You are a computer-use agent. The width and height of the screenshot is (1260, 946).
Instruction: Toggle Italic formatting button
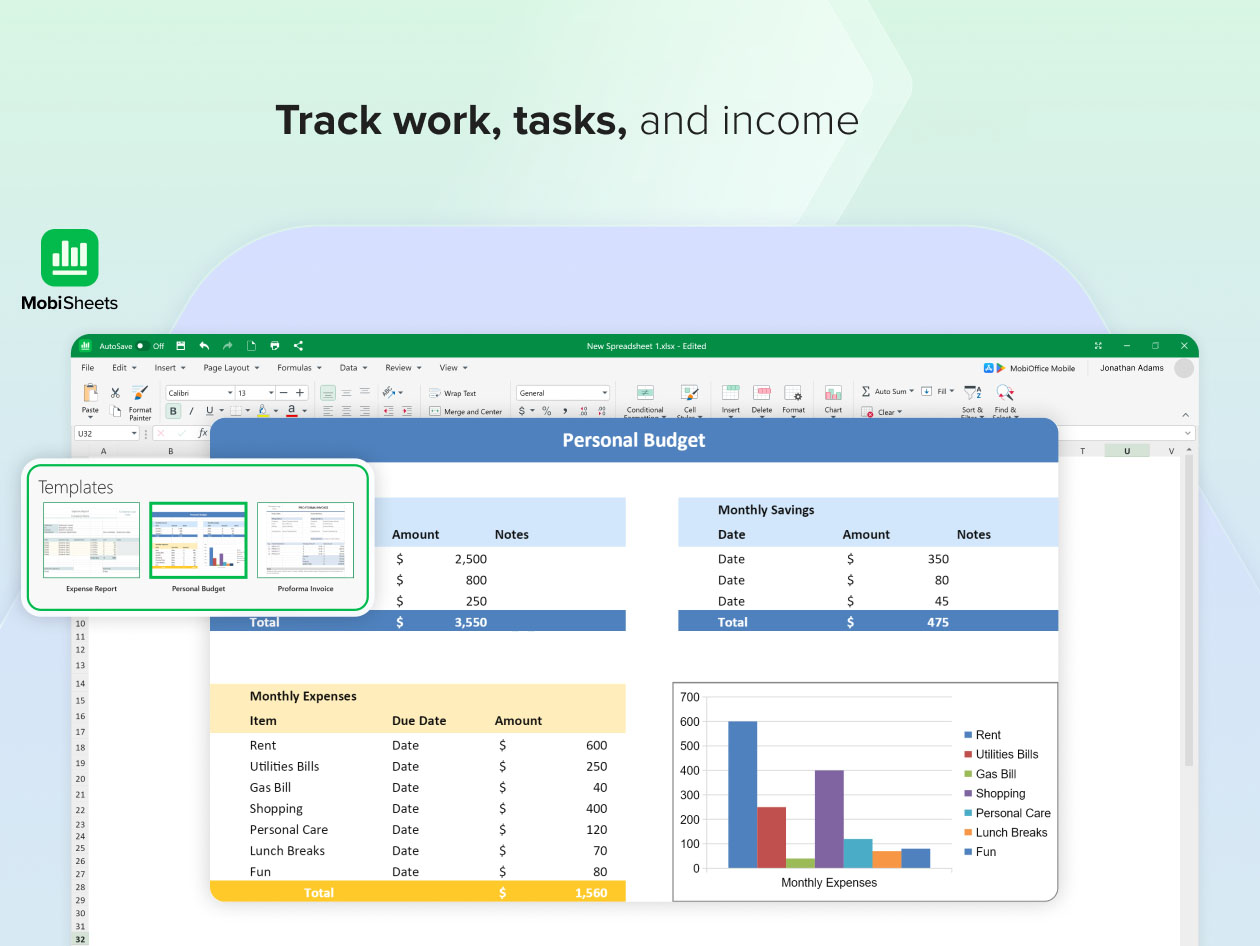pos(191,411)
